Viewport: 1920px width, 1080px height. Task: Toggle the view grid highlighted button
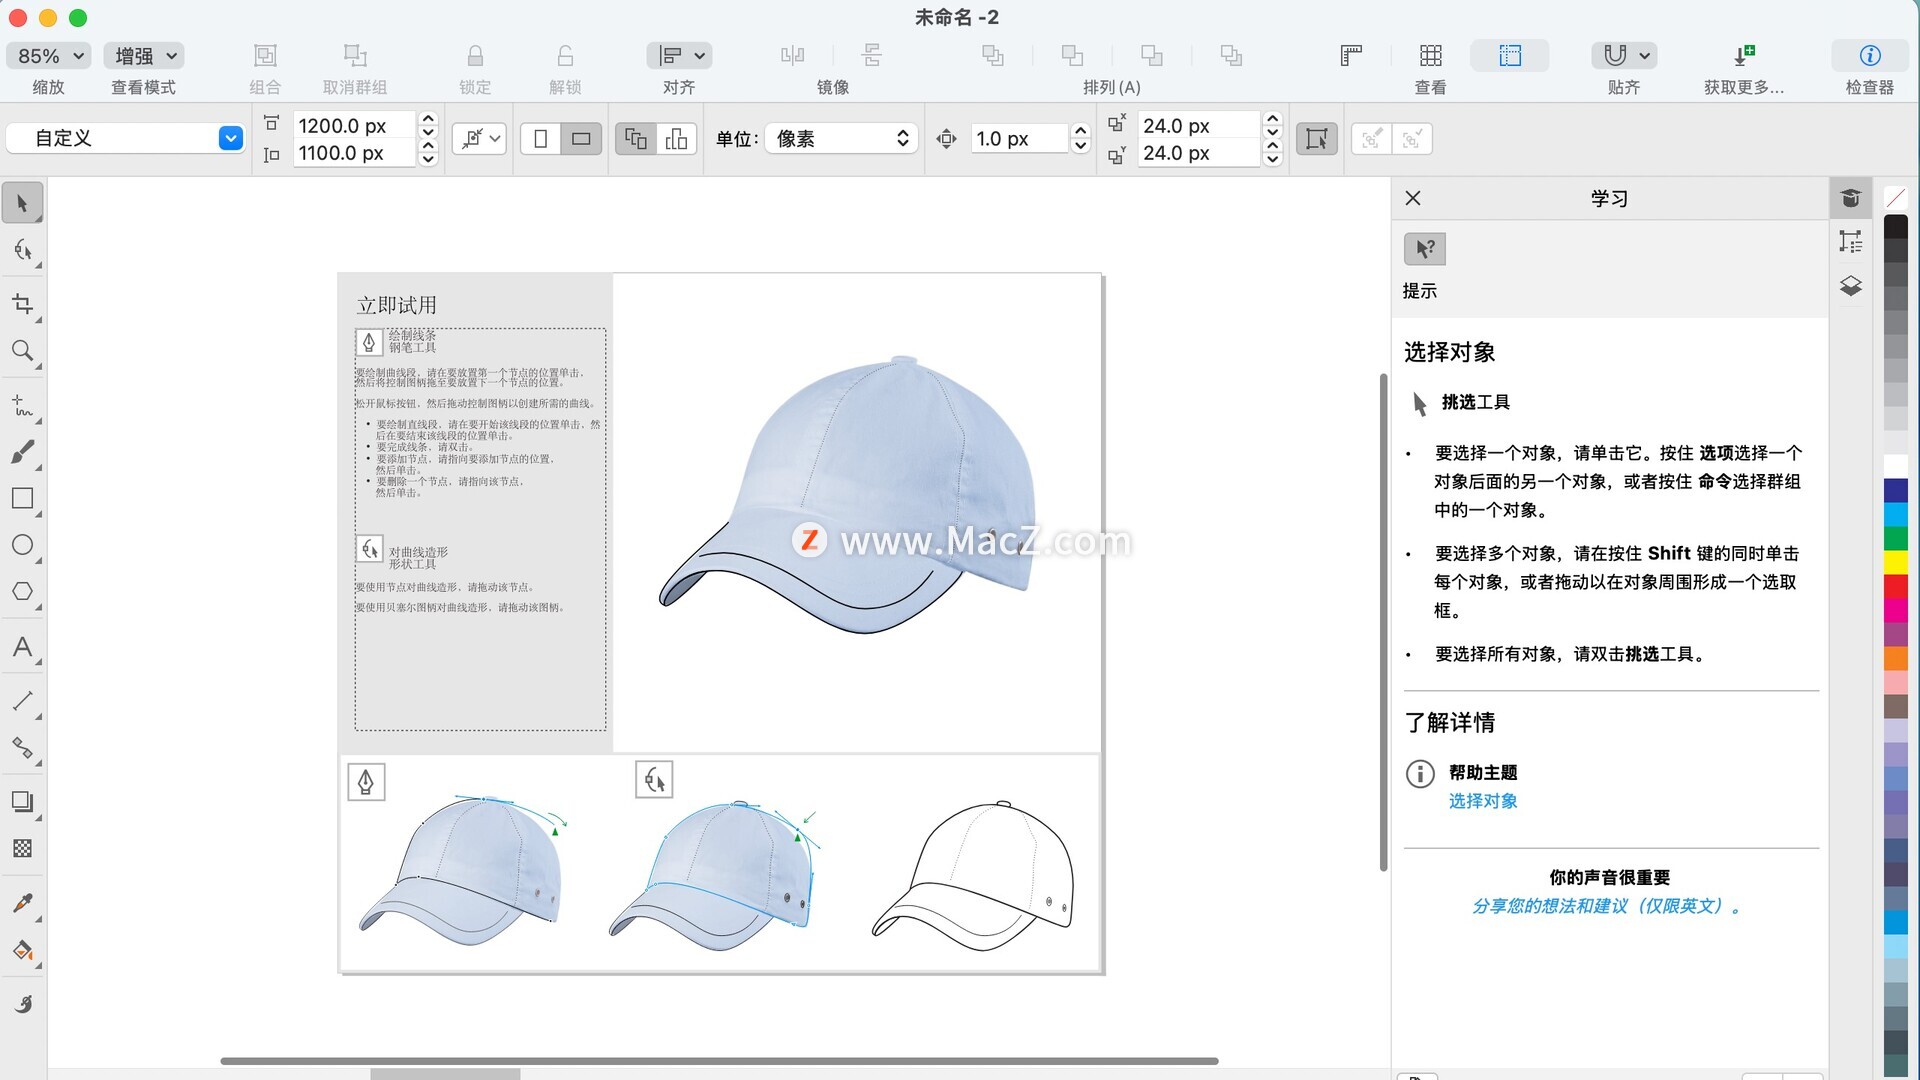point(1509,56)
